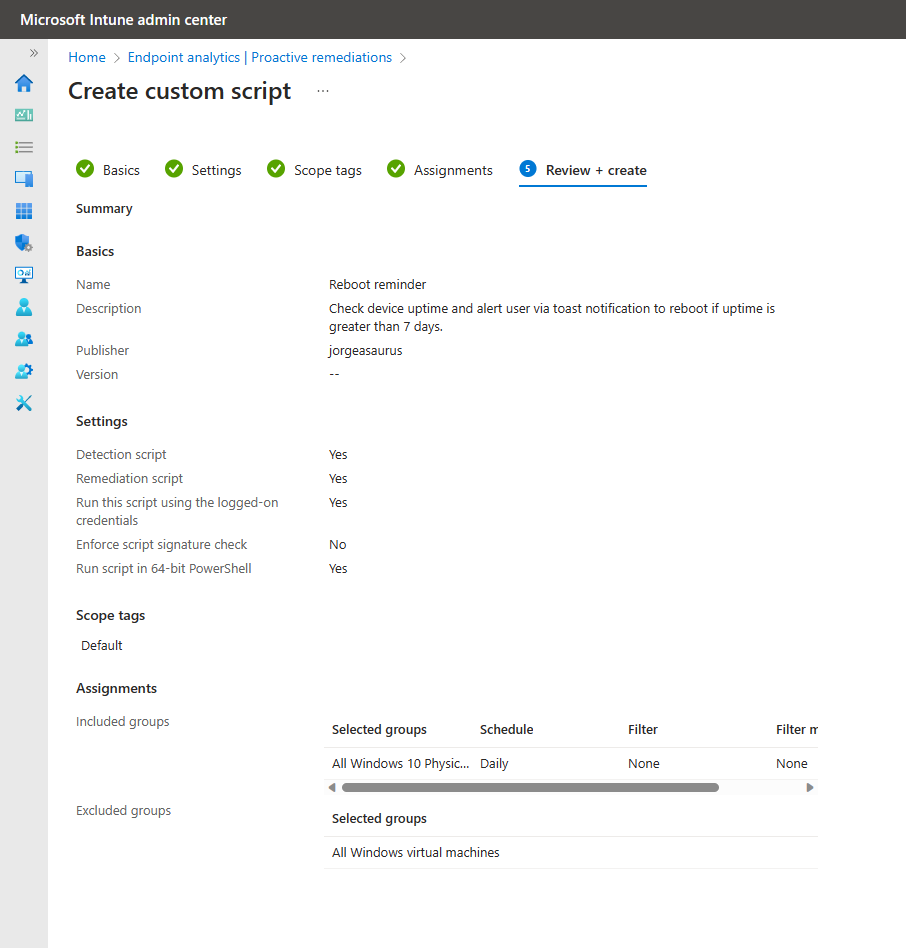Click the horizontal scrollbar under Included groups

pyautogui.click(x=530, y=788)
